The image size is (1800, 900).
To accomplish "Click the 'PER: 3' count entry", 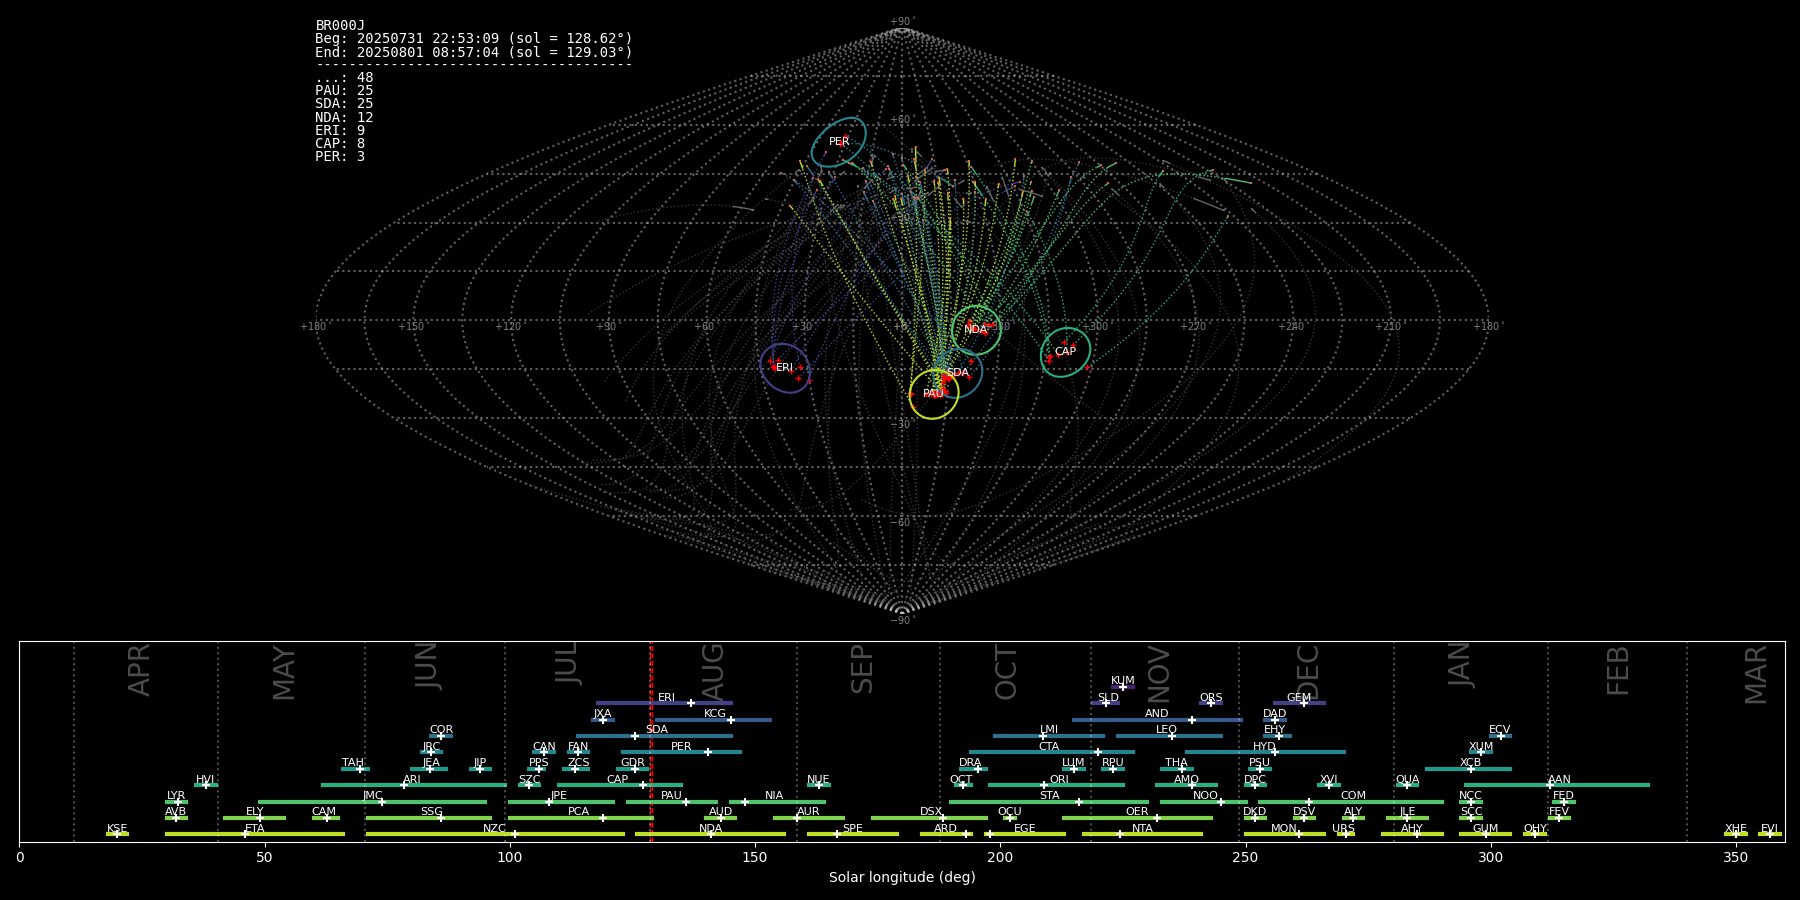I will (340, 157).
